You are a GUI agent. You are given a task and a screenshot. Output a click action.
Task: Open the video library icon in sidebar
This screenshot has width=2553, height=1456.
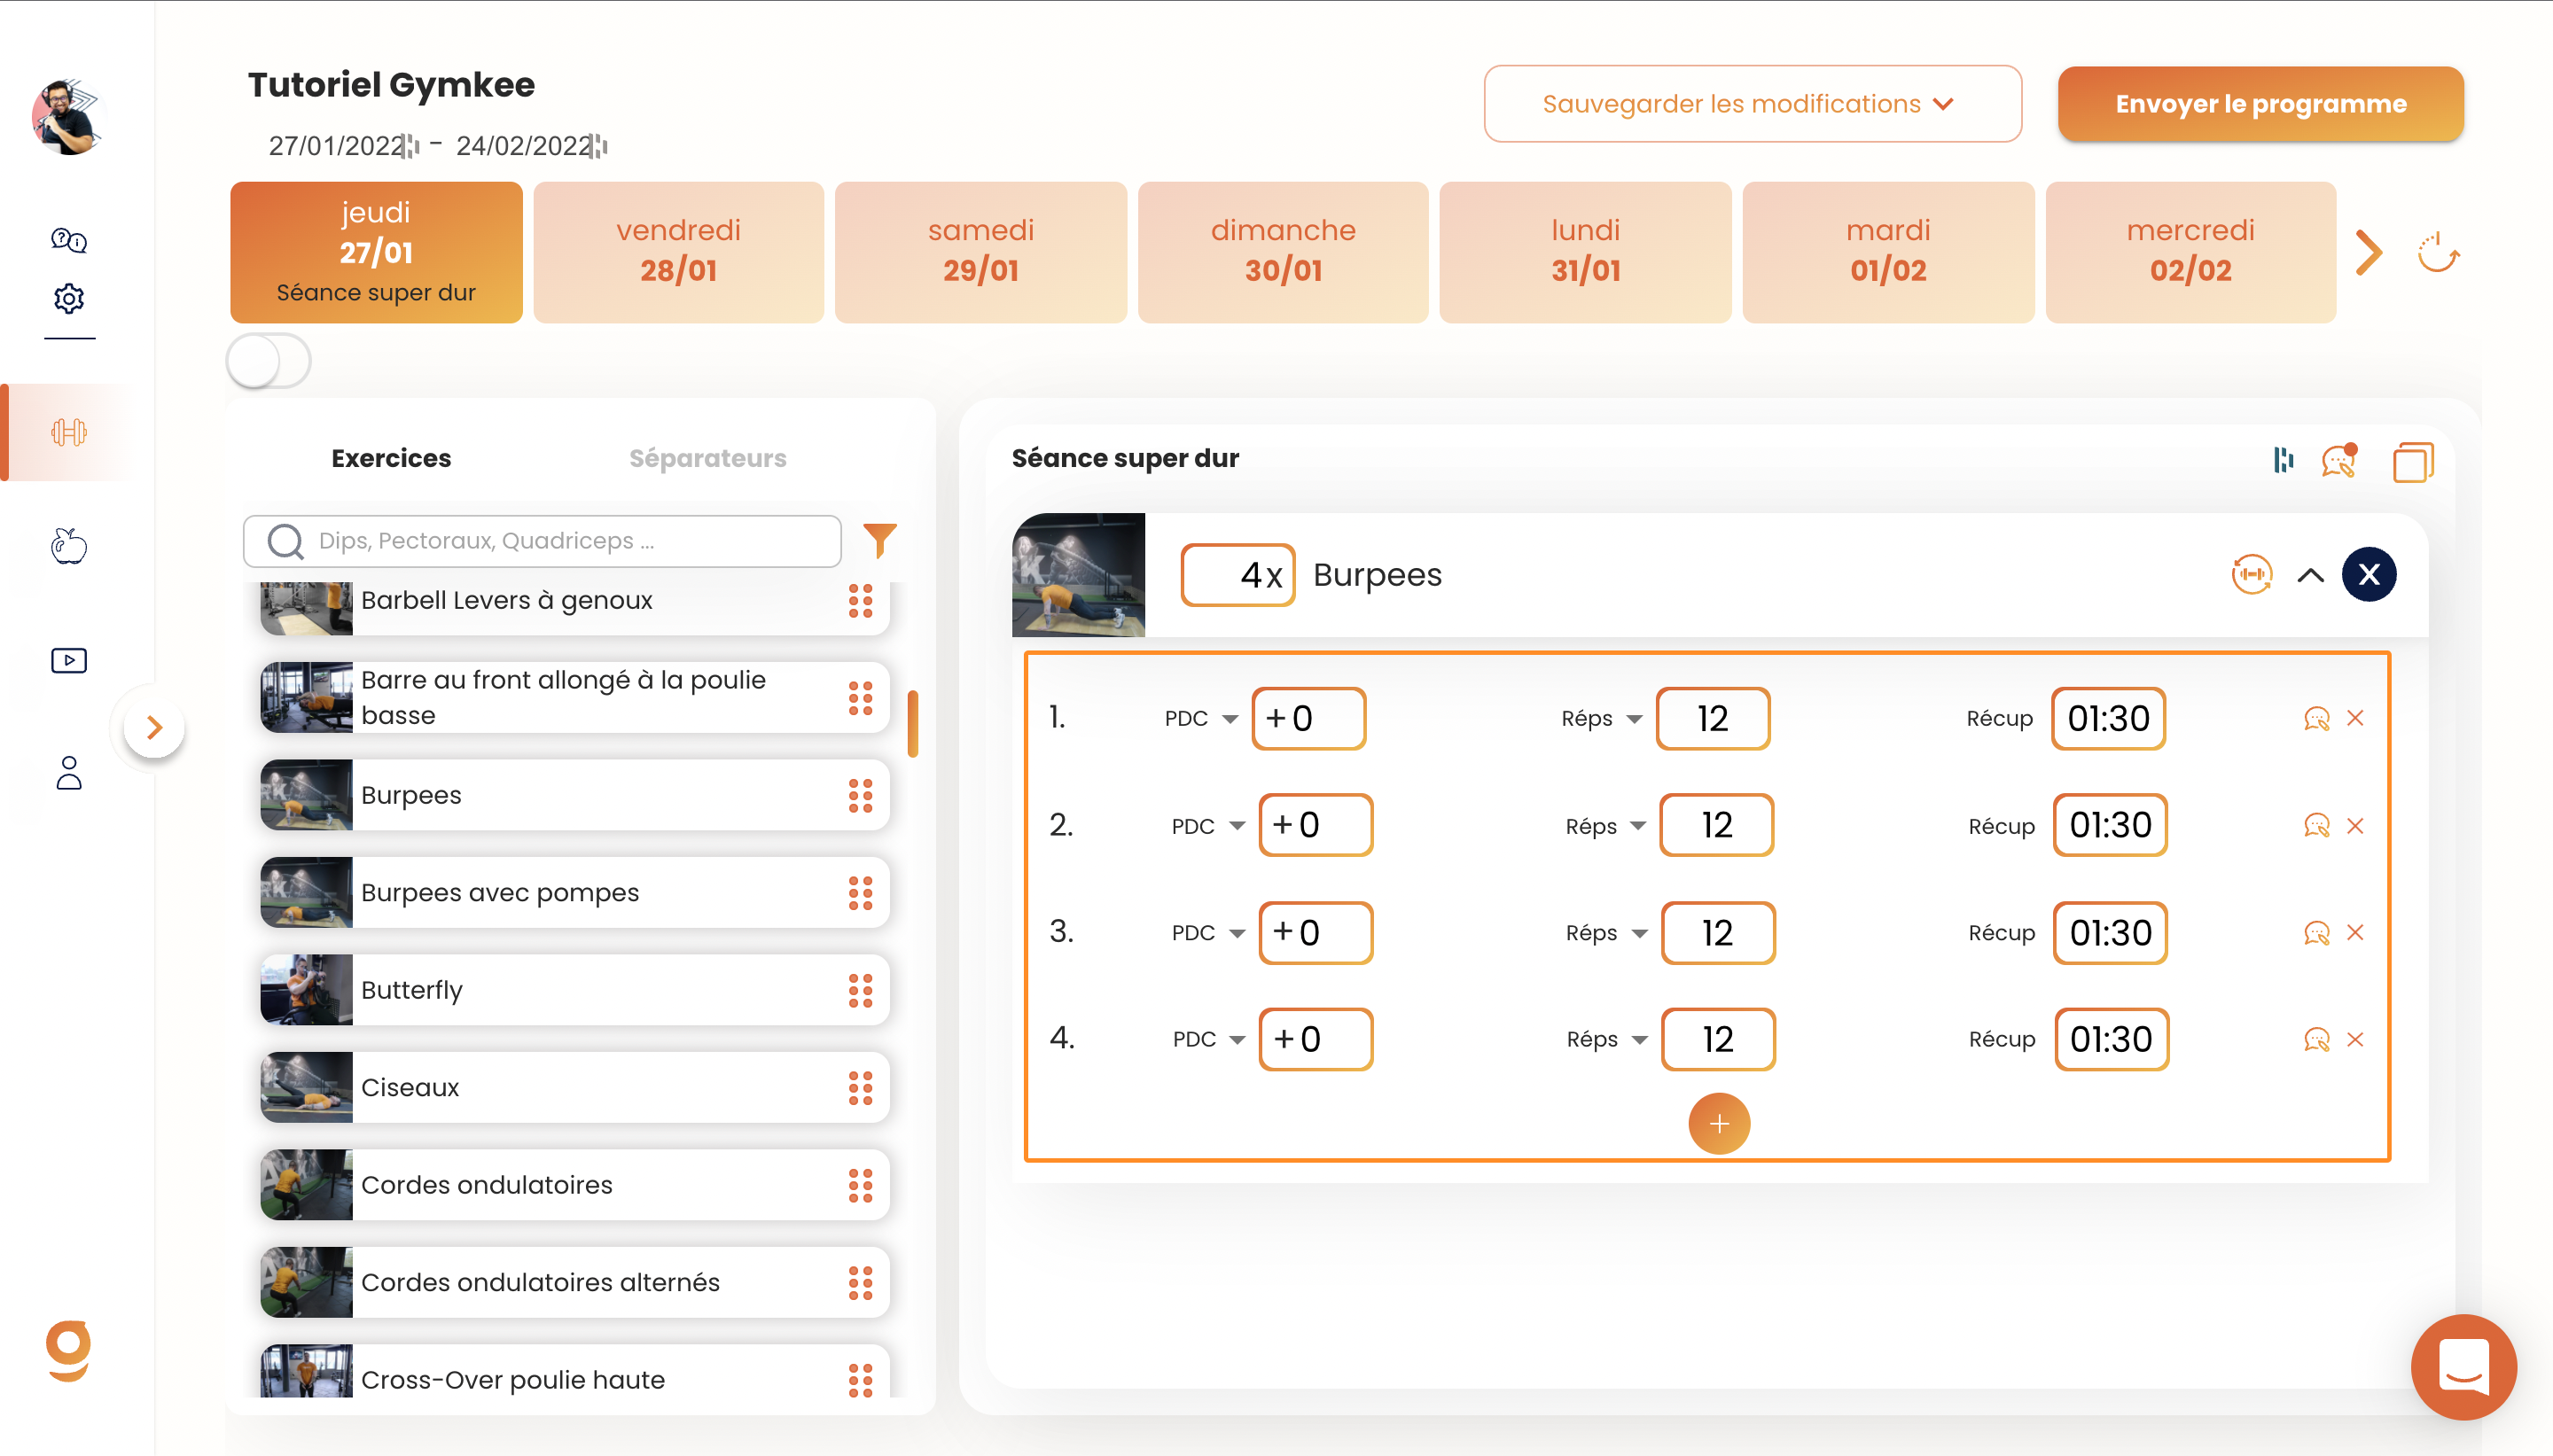click(x=69, y=660)
